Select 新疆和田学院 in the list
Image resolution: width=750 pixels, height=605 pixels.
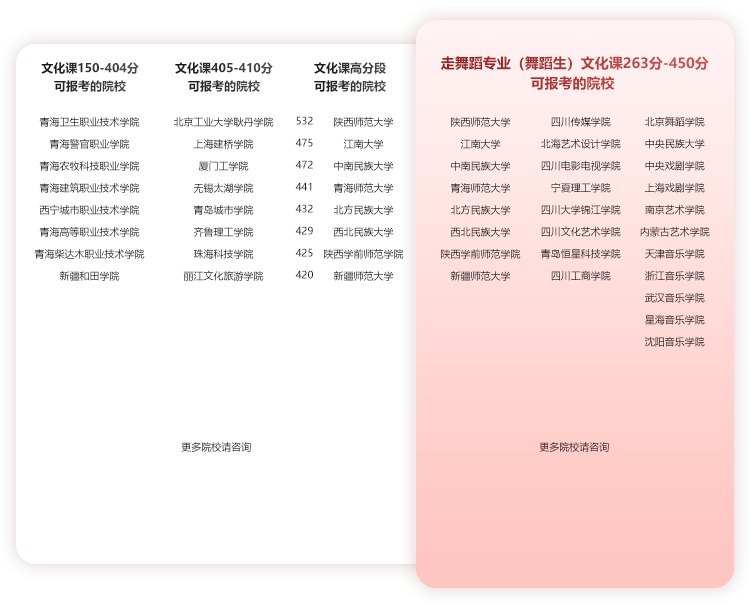click(x=89, y=276)
